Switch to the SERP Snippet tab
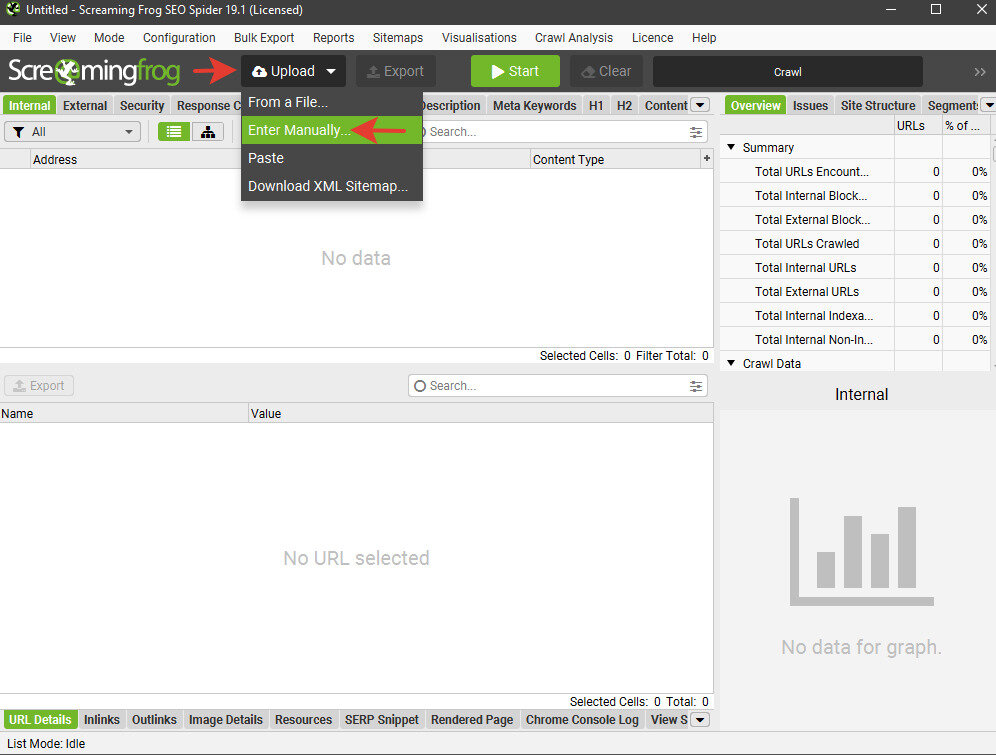 382,719
